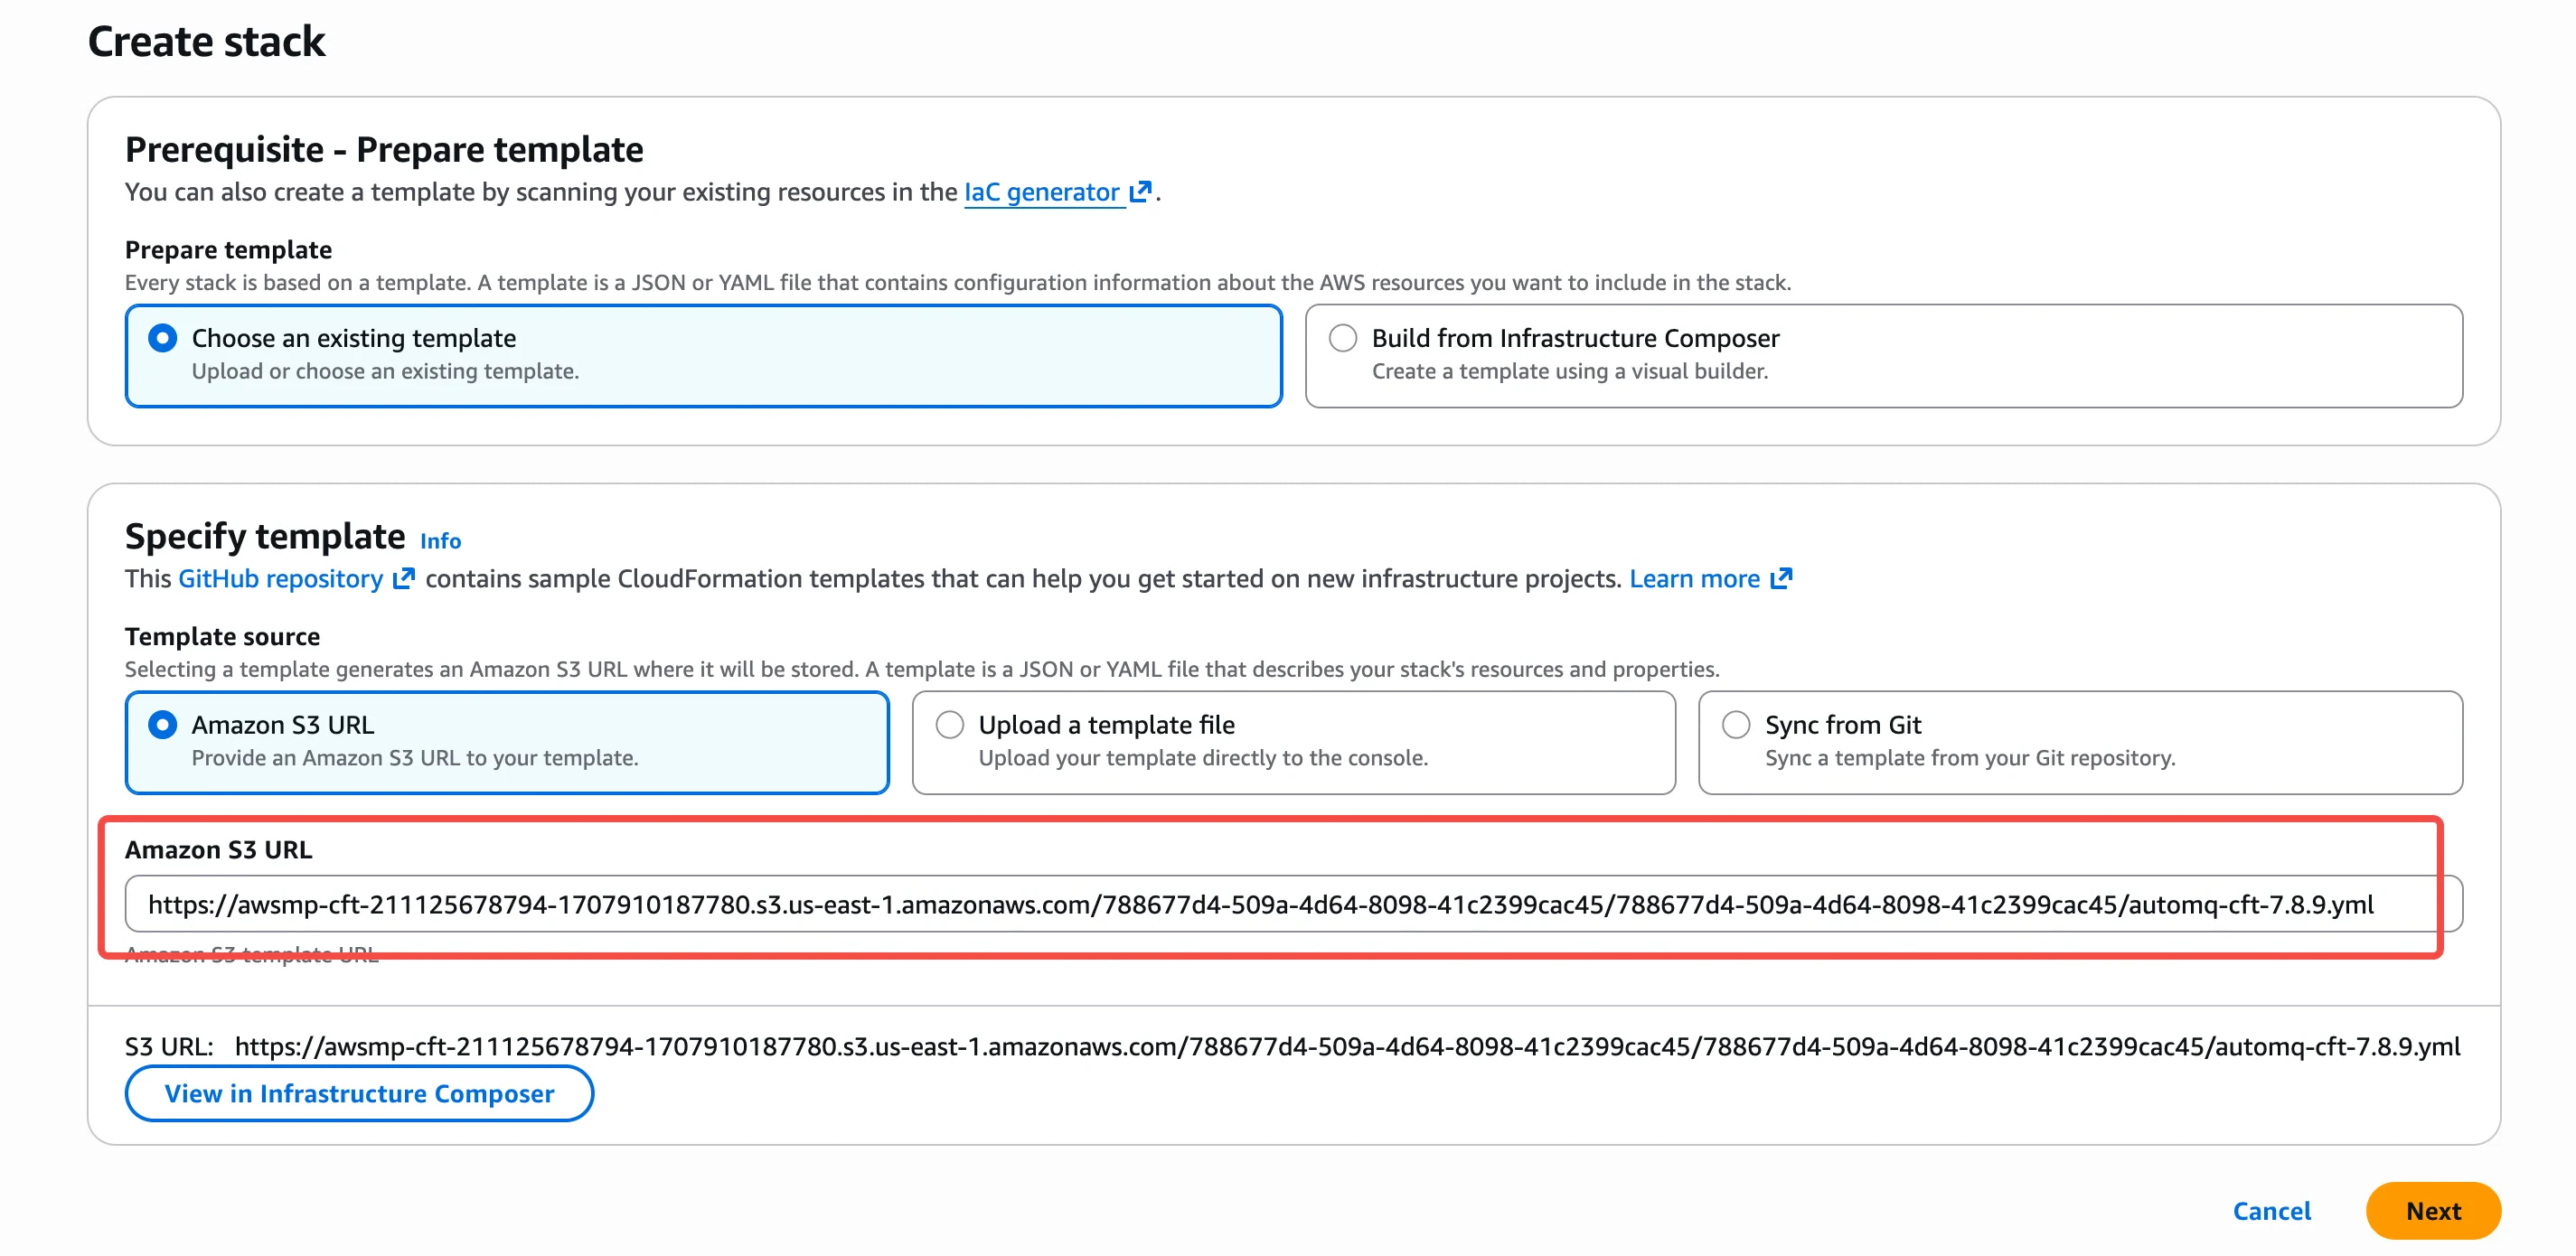Select Amazon S3 URL radio option
2576x1256 pixels.
(x=162, y=725)
